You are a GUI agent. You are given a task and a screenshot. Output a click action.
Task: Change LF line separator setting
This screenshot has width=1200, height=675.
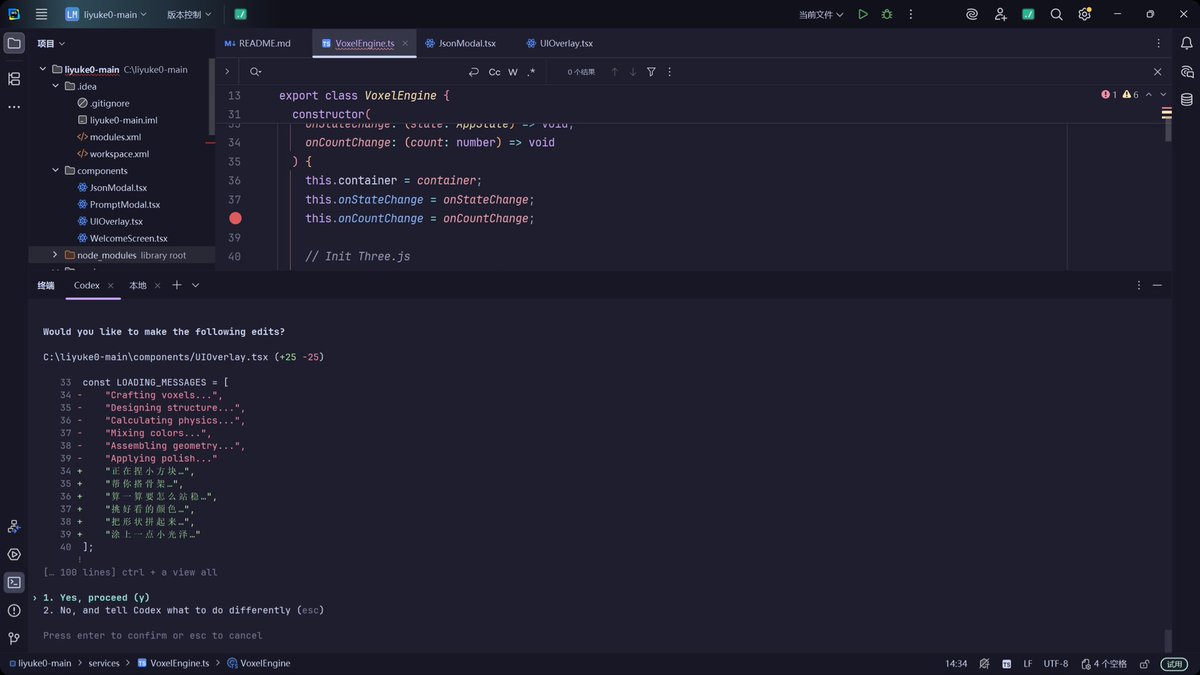click(1028, 663)
